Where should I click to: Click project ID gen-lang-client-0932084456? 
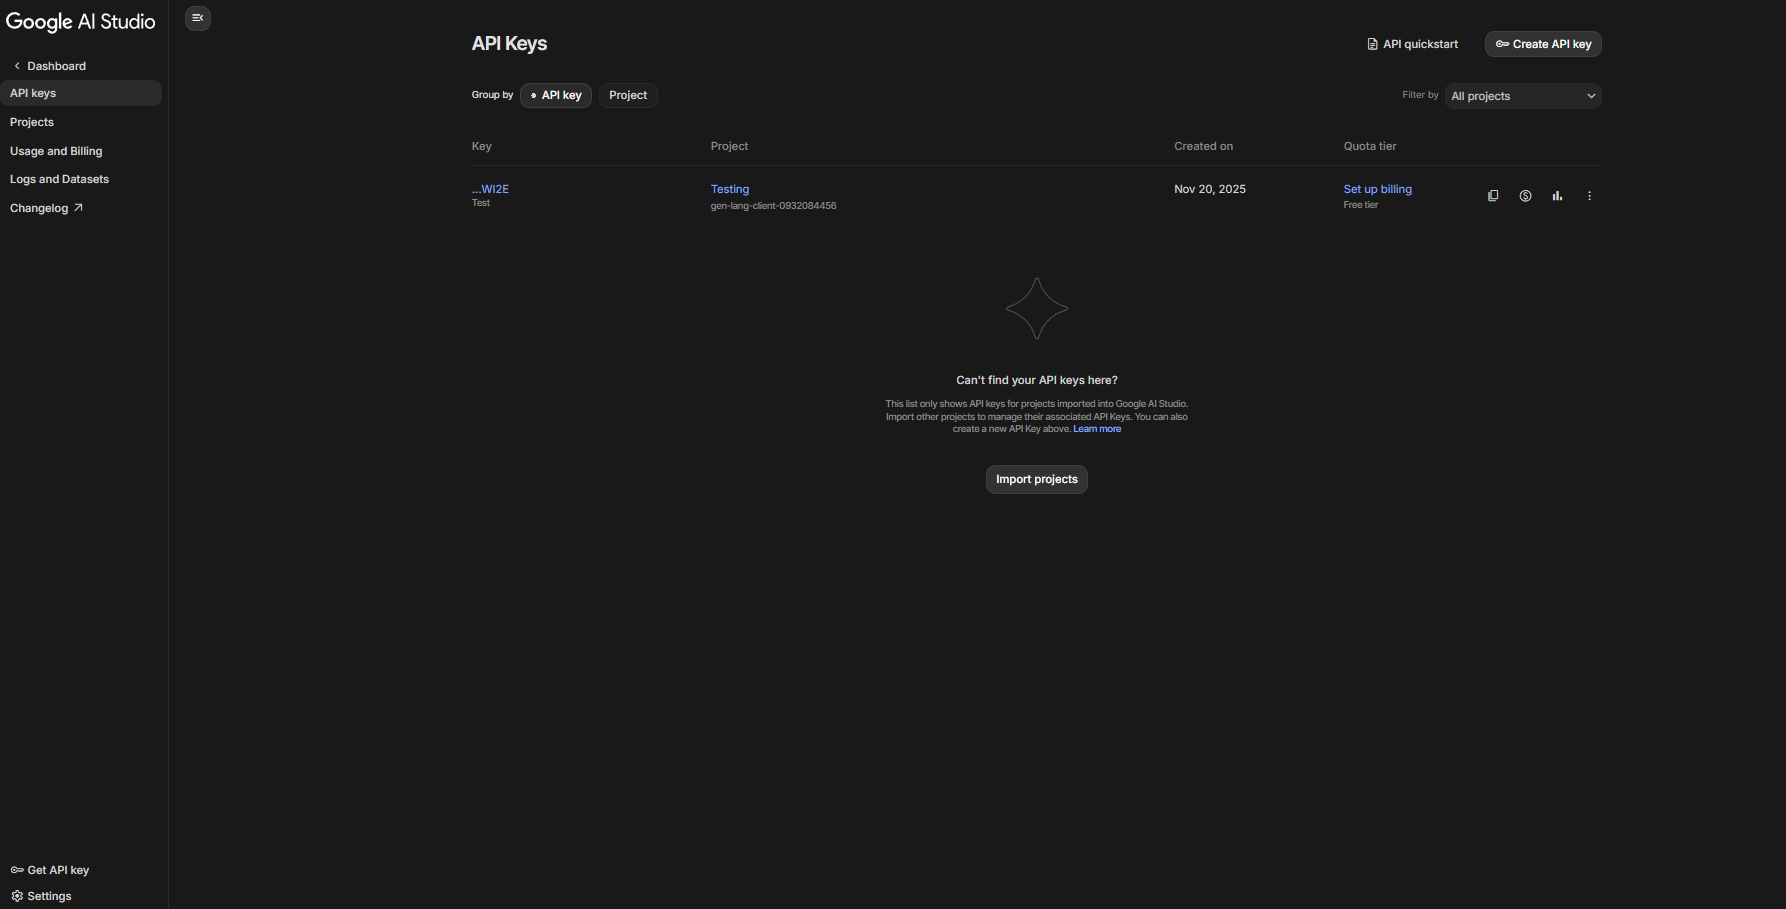(774, 206)
